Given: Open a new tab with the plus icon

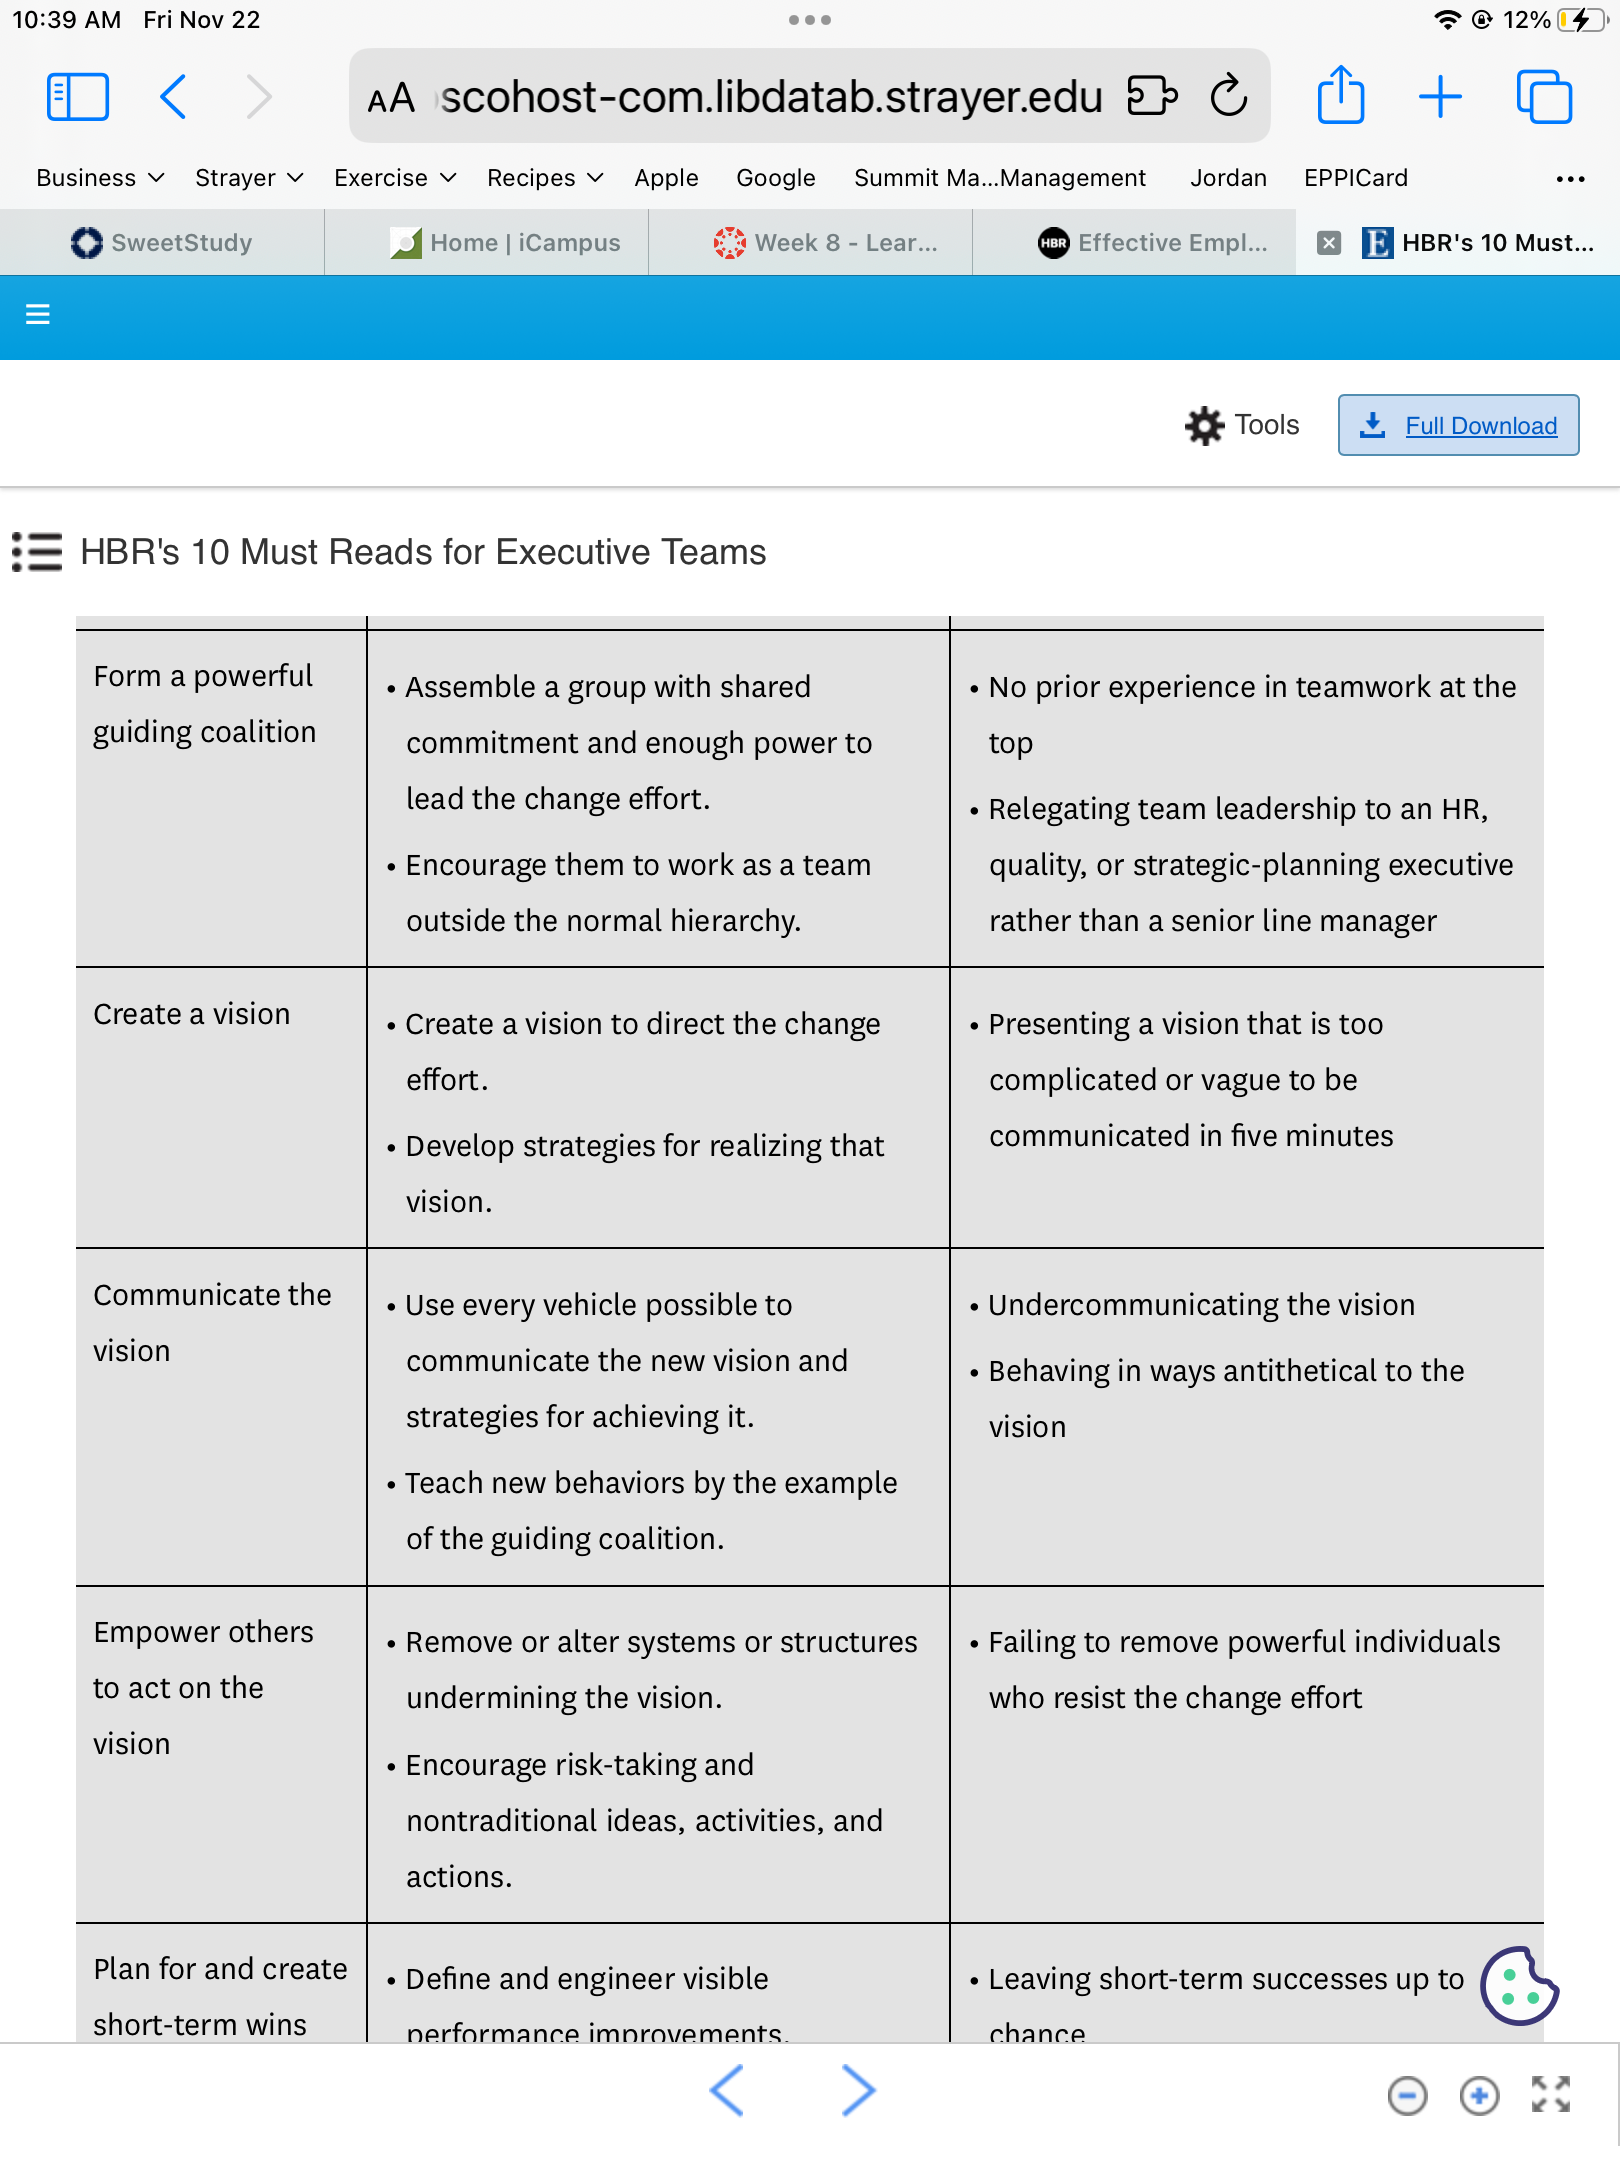Looking at the screenshot, I should pyautogui.click(x=1440, y=97).
